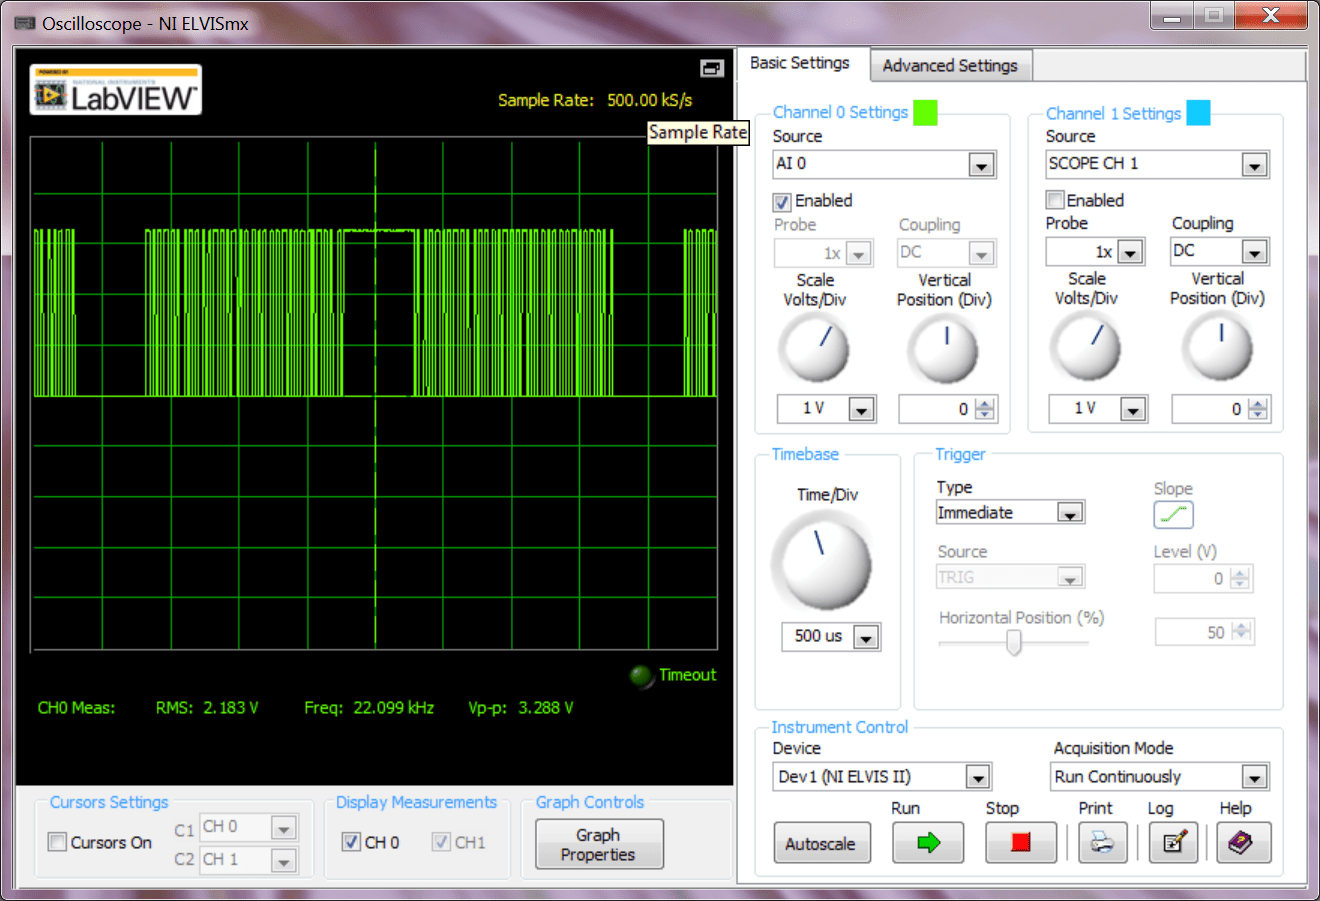Viewport: 1320px width, 901px height.
Task: Click the Time/Div timebase knob
Action: click(821, 561)
